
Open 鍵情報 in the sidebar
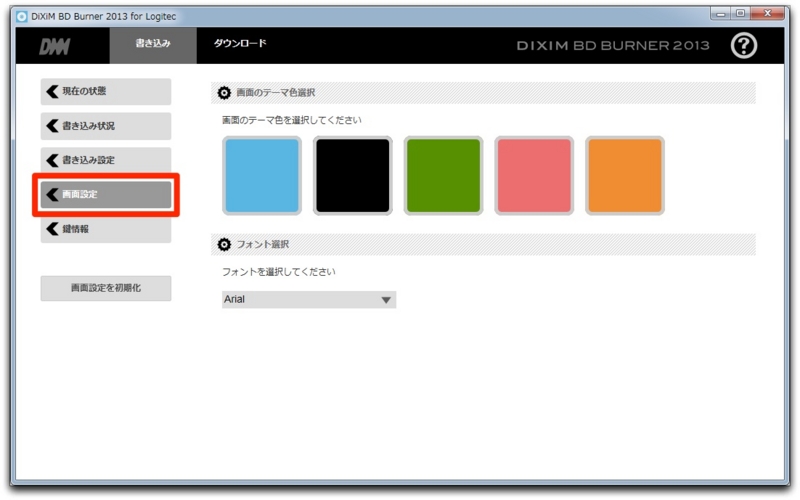point(106,229)
